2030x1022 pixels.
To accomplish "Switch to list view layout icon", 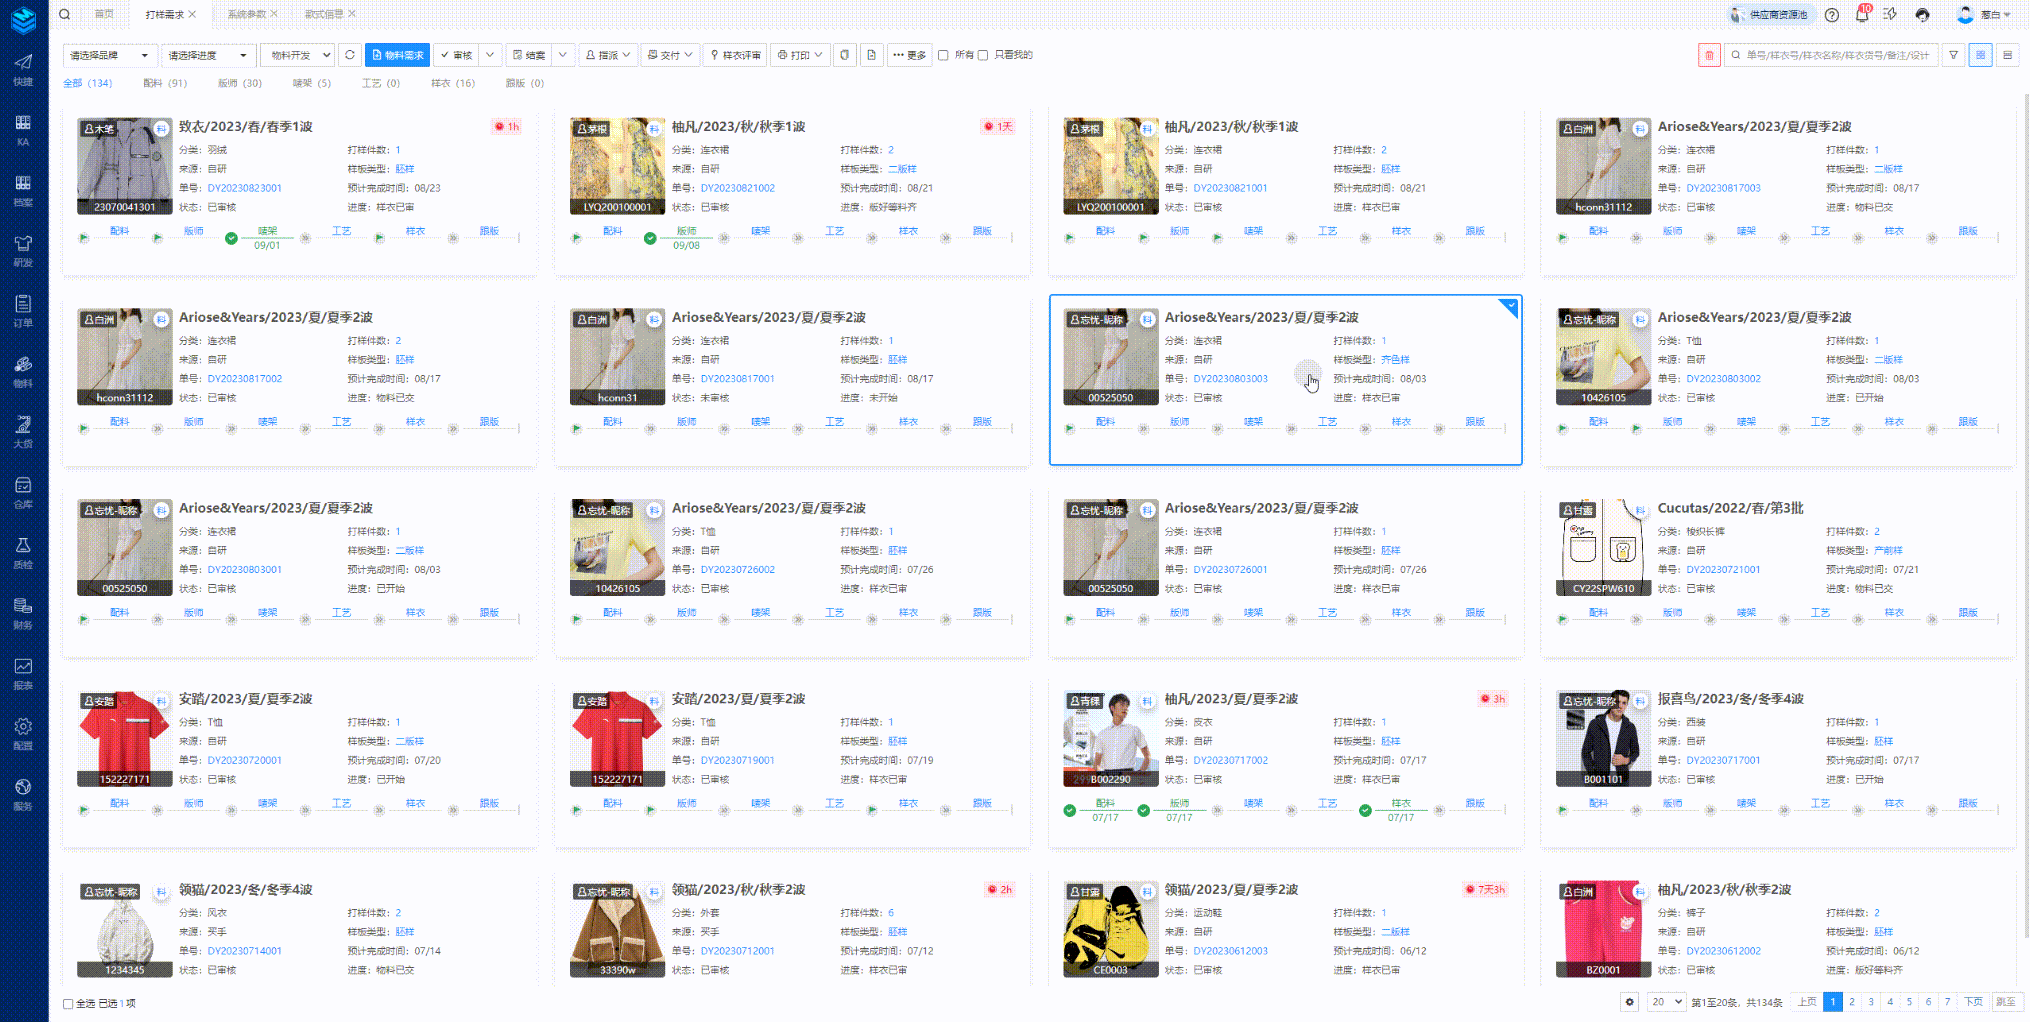I will coord(2007,56).
